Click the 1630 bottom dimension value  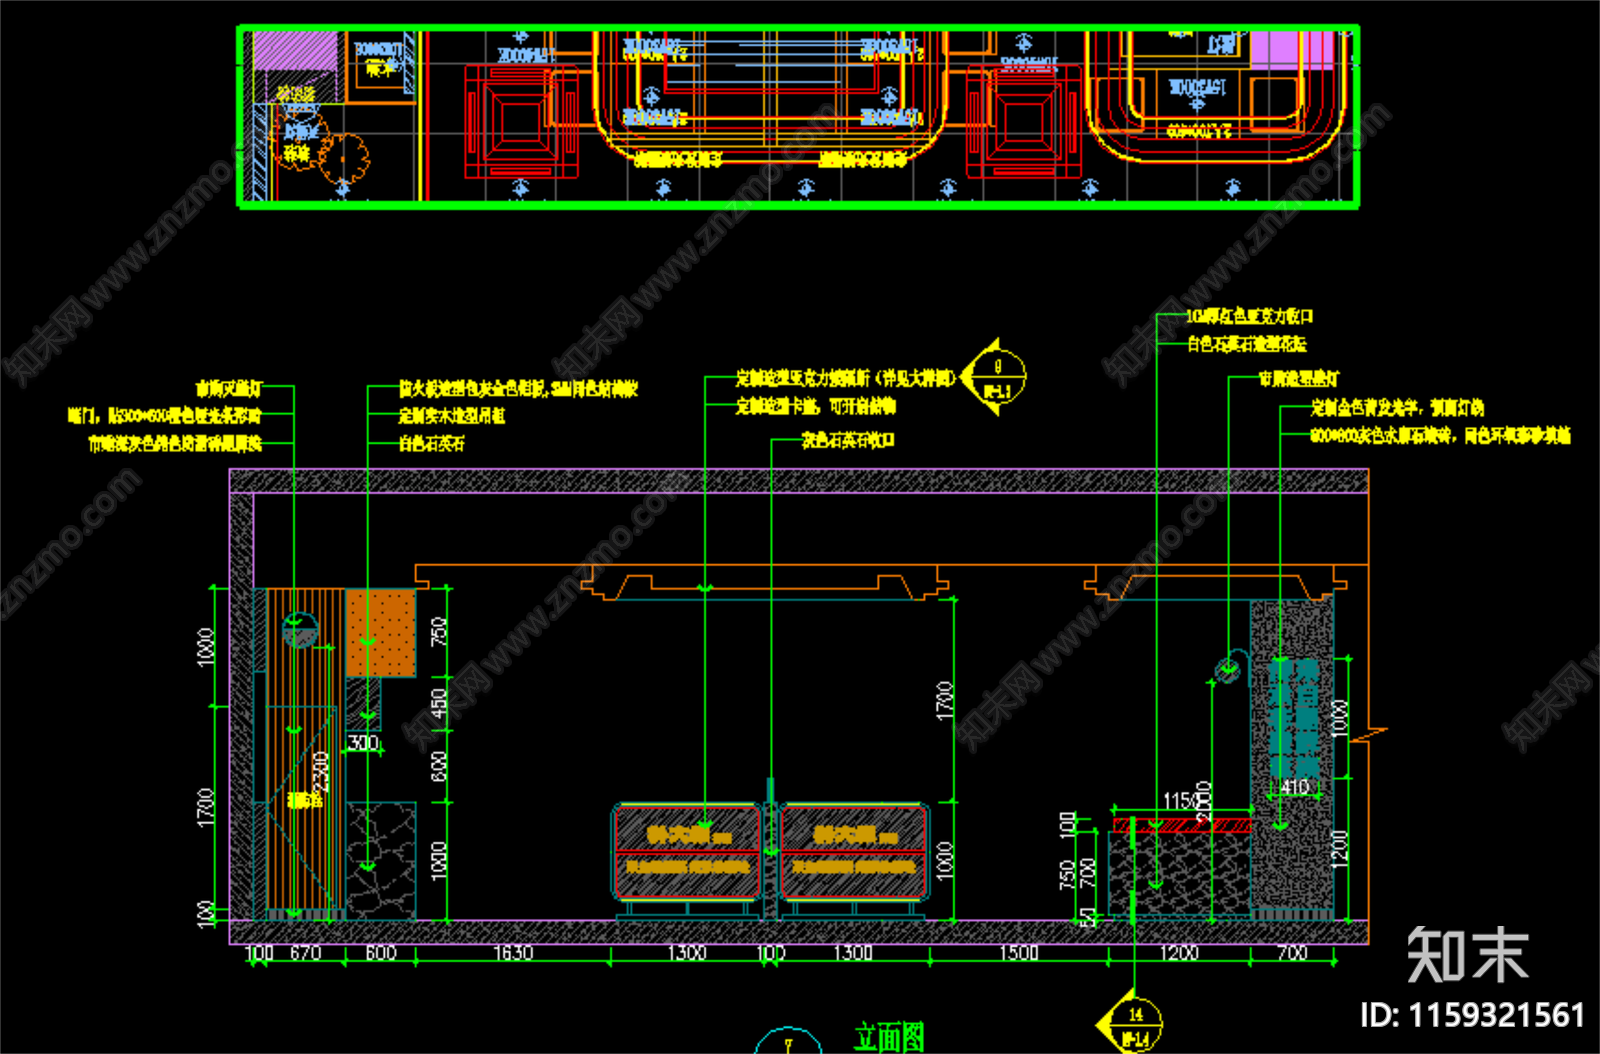(x=513, y=953)
